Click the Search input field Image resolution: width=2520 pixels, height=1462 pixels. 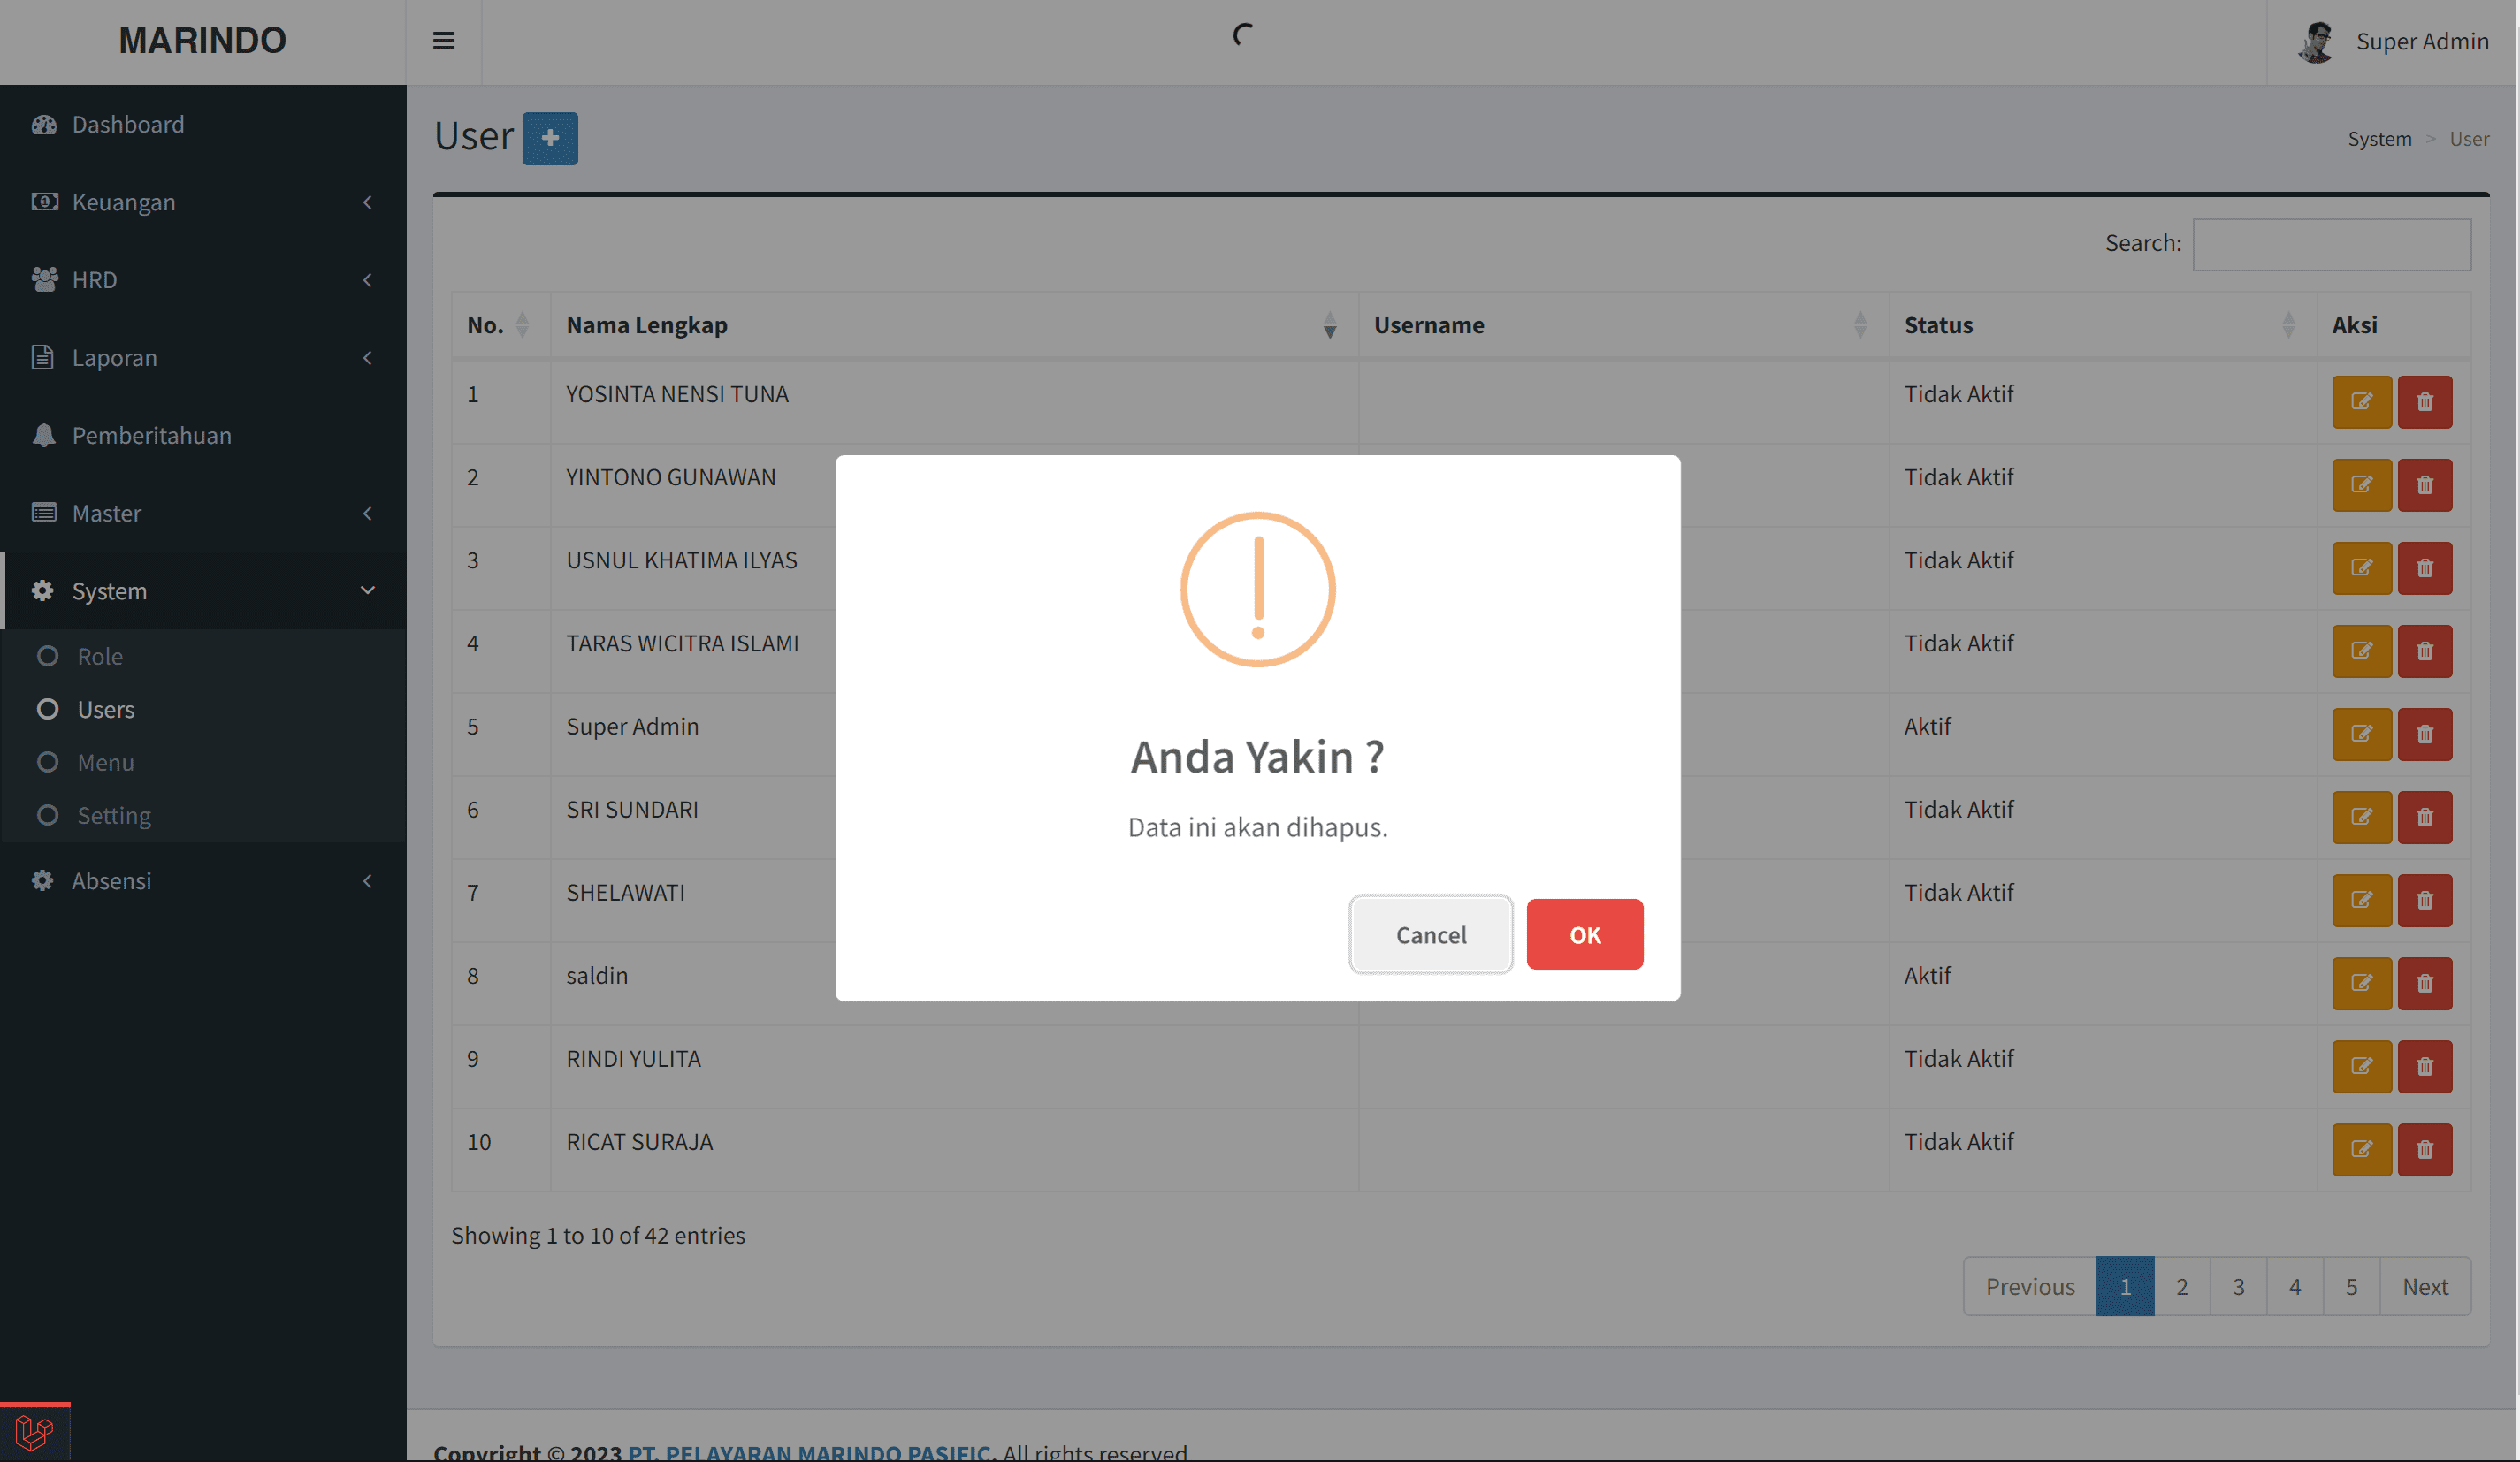pyautogui.click(x=2331, y=244)
